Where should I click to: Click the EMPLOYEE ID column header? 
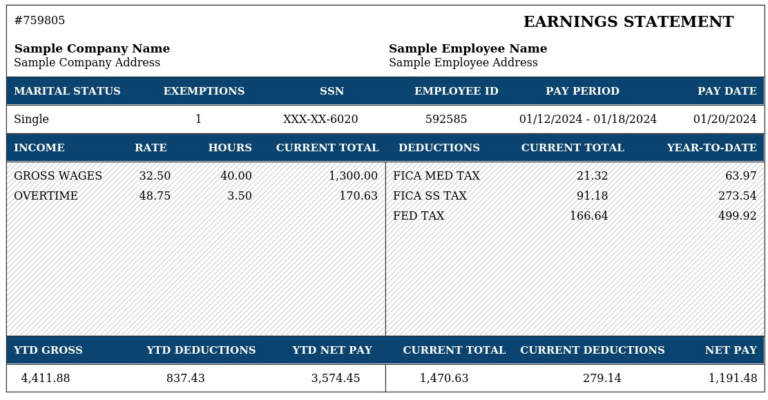(x=456, y=91)
